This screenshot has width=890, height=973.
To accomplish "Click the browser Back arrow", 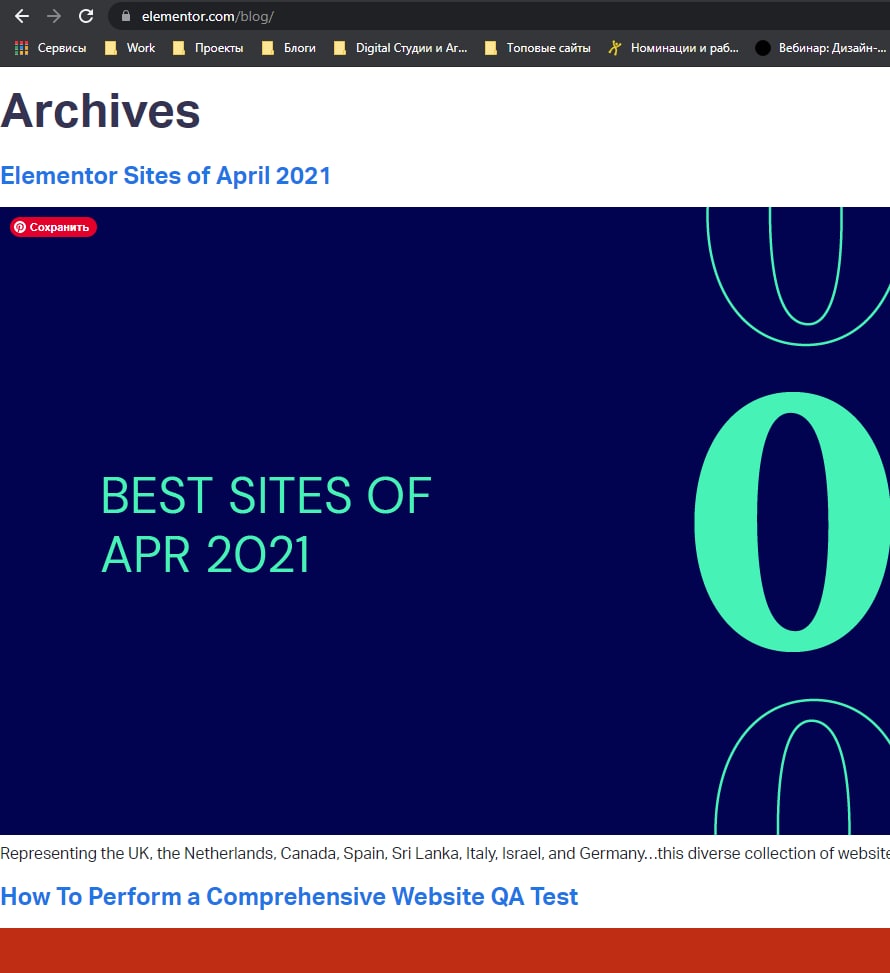I will pyautogui.click(x=22, y=16).
